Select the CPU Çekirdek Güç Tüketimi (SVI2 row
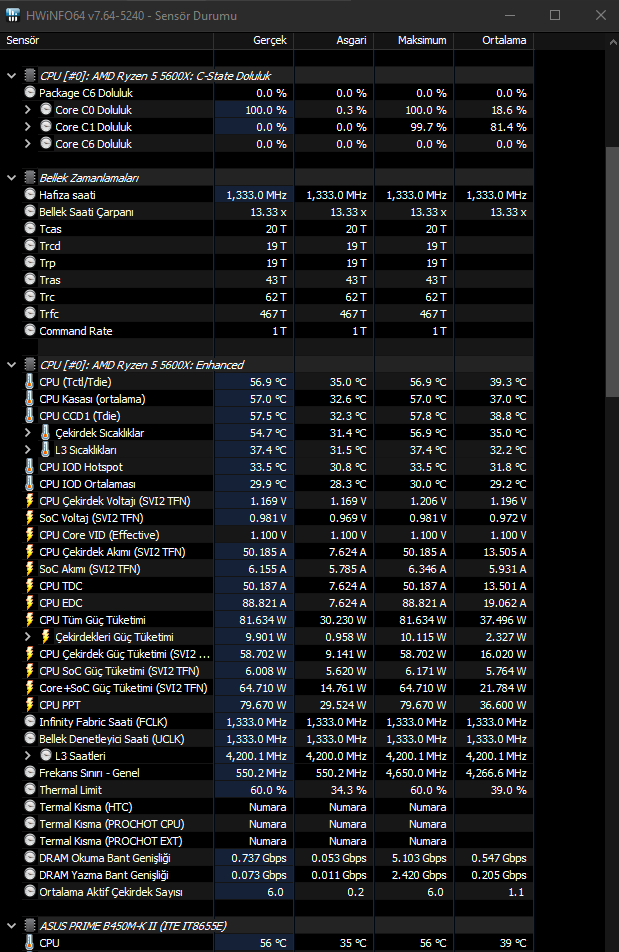 pyautogui.click(x=267, y=653)
